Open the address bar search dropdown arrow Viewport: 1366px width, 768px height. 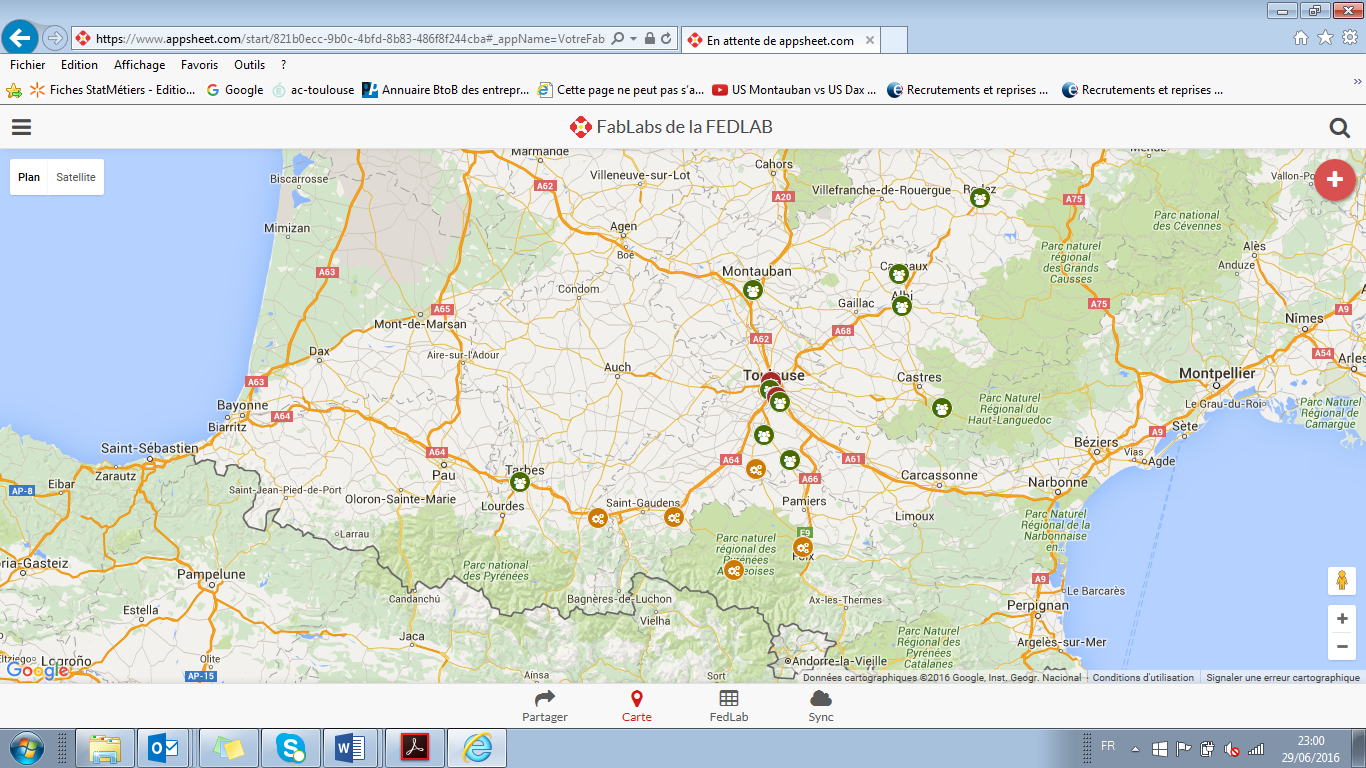633,39
